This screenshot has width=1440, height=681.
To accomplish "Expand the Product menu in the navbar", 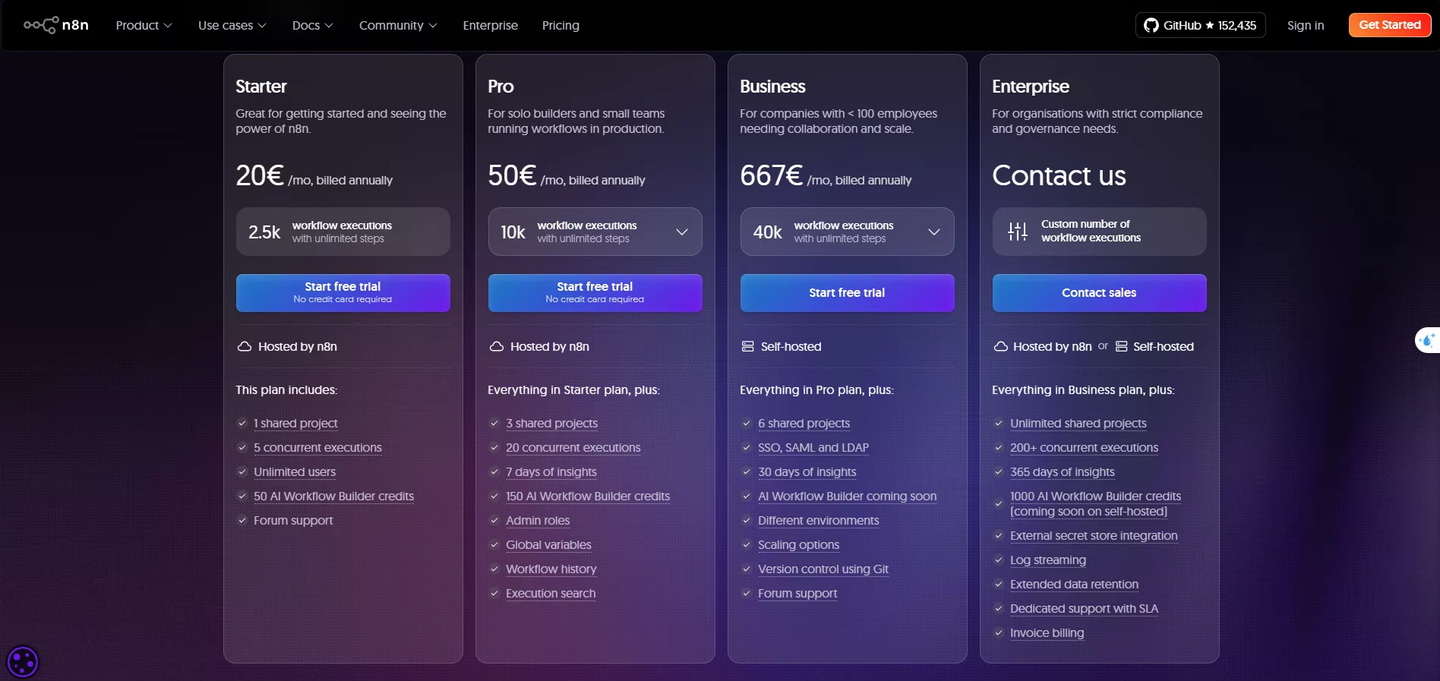I will [144, 25].
